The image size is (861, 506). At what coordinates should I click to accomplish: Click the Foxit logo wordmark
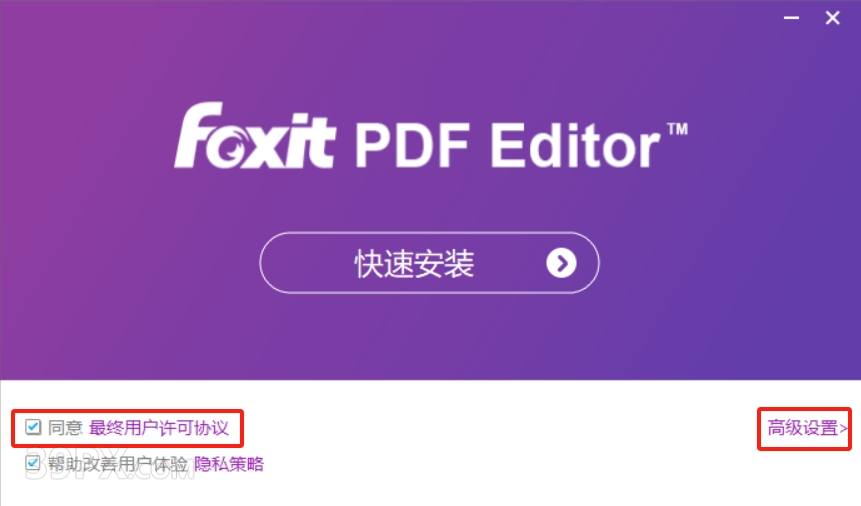point(254,136)
